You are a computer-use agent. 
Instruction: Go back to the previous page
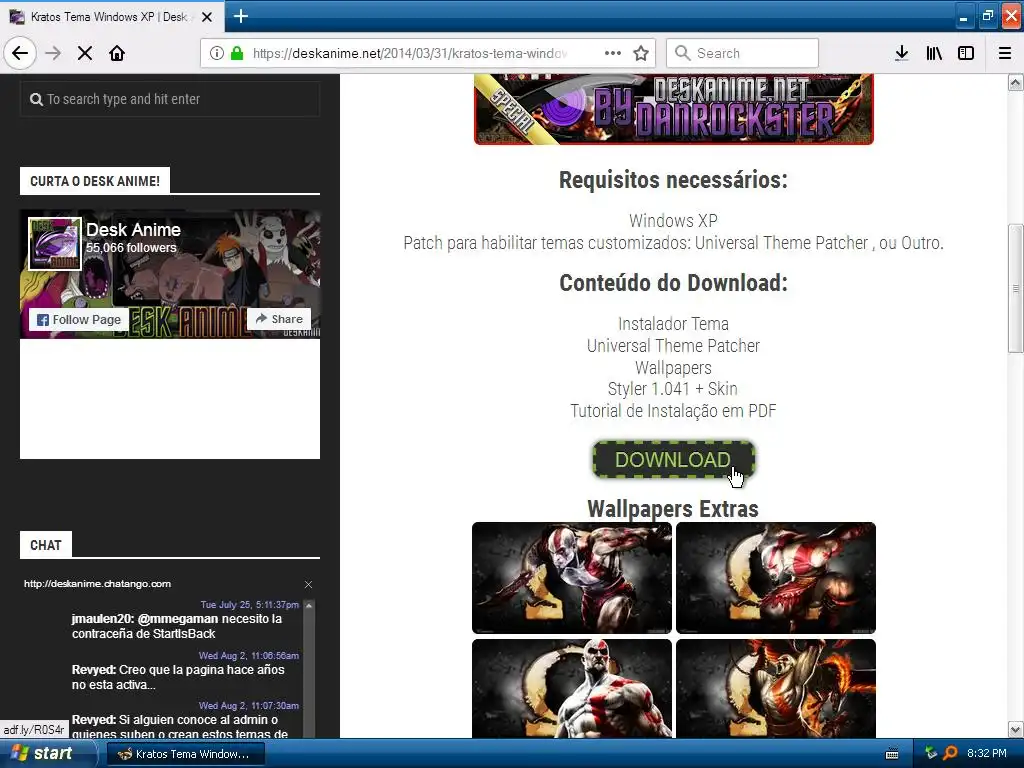point(20,53)
